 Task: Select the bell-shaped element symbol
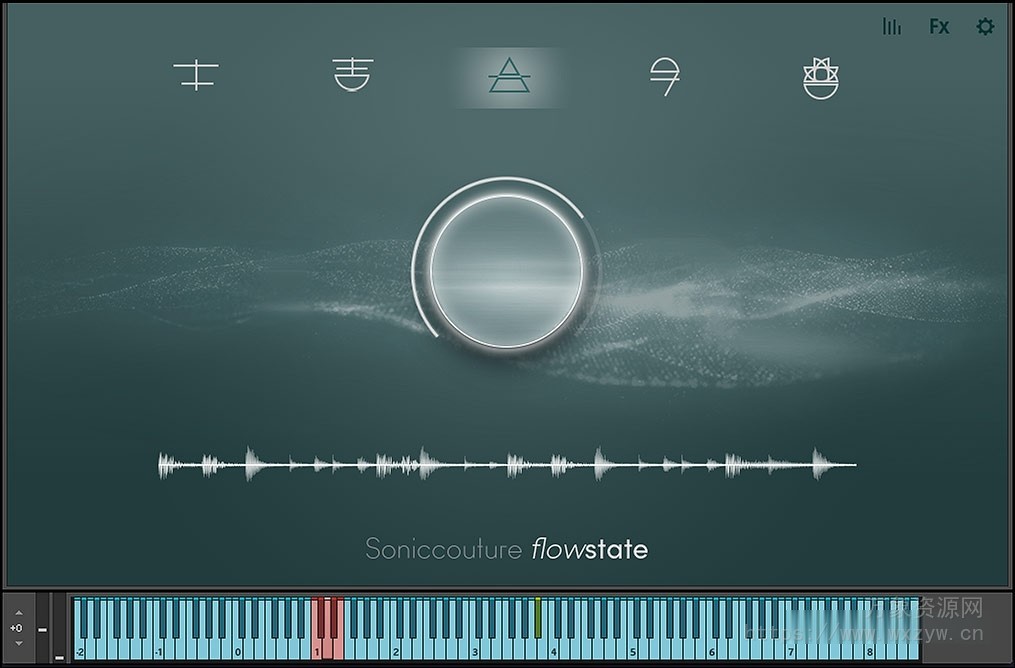[350, 75]
